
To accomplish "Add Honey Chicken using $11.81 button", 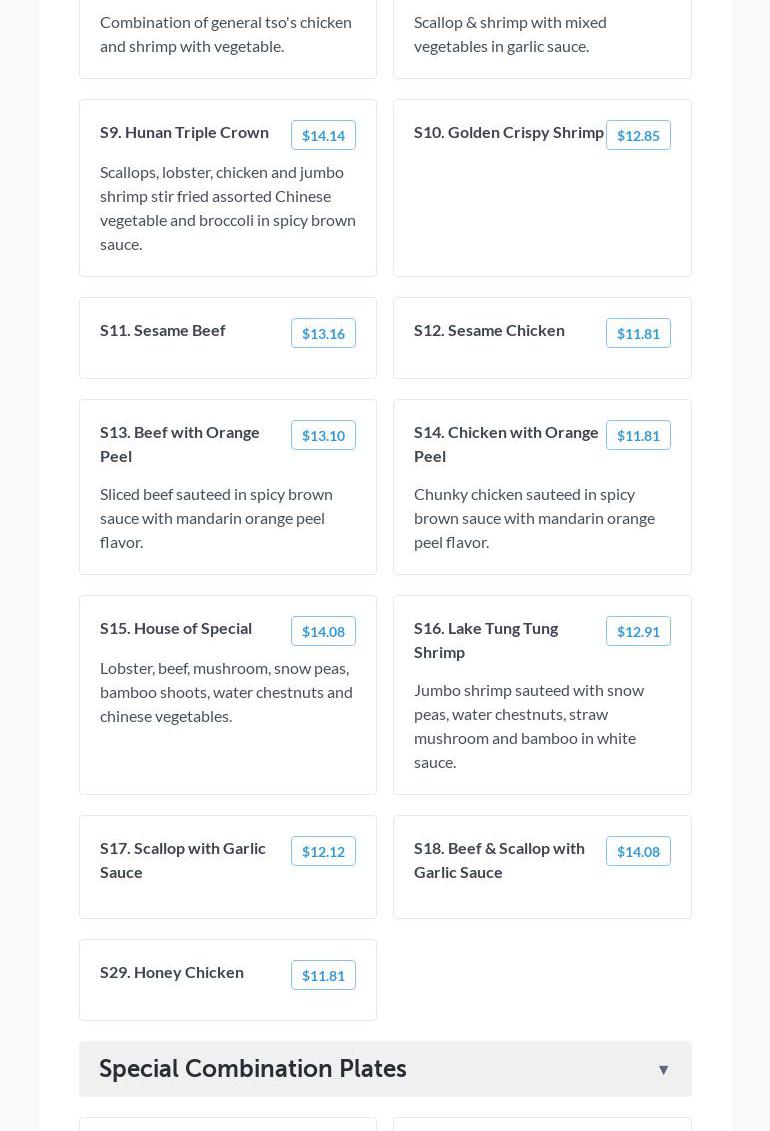I will coord(323,976).
